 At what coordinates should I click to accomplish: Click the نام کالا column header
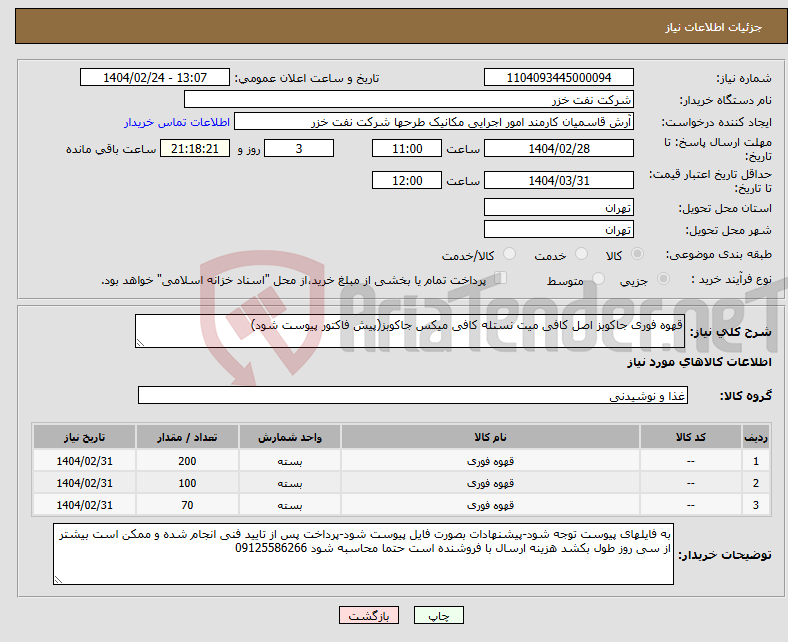pos(490,437)
